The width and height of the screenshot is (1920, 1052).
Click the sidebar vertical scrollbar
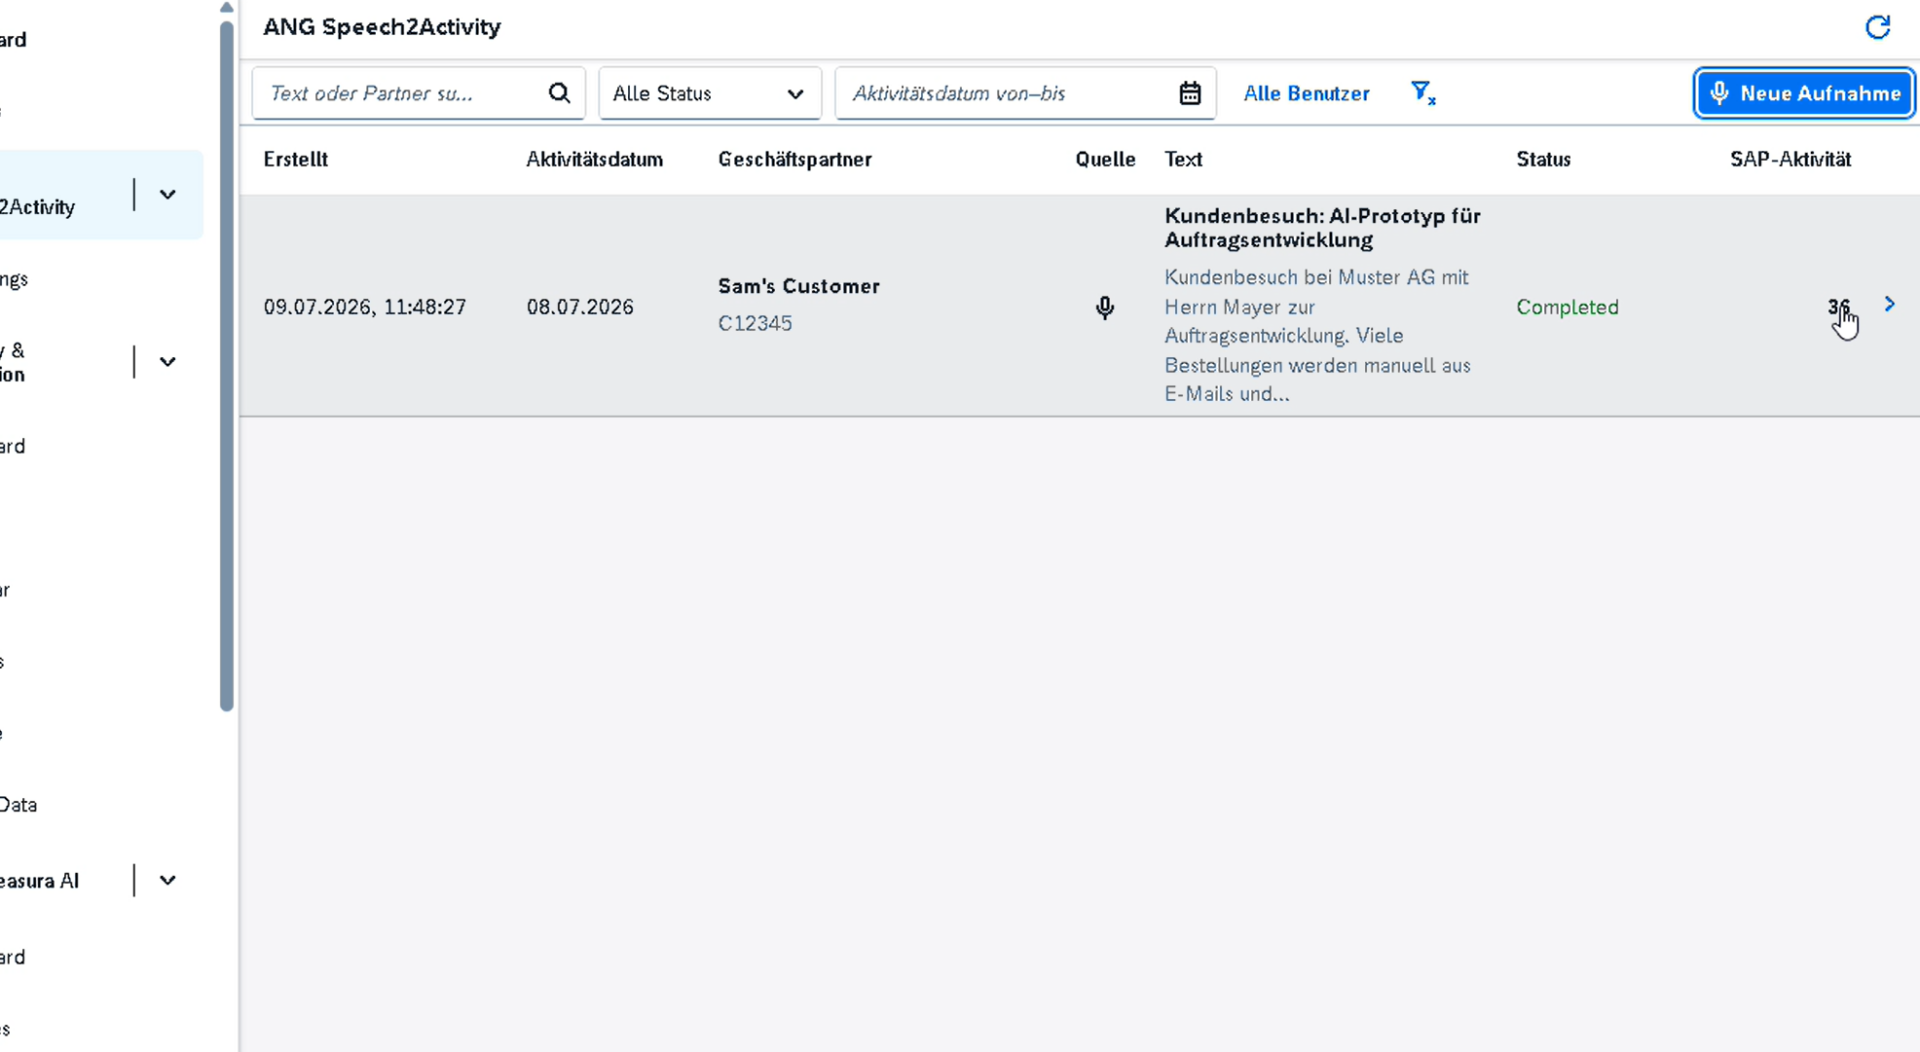click(x=227, y=365)
